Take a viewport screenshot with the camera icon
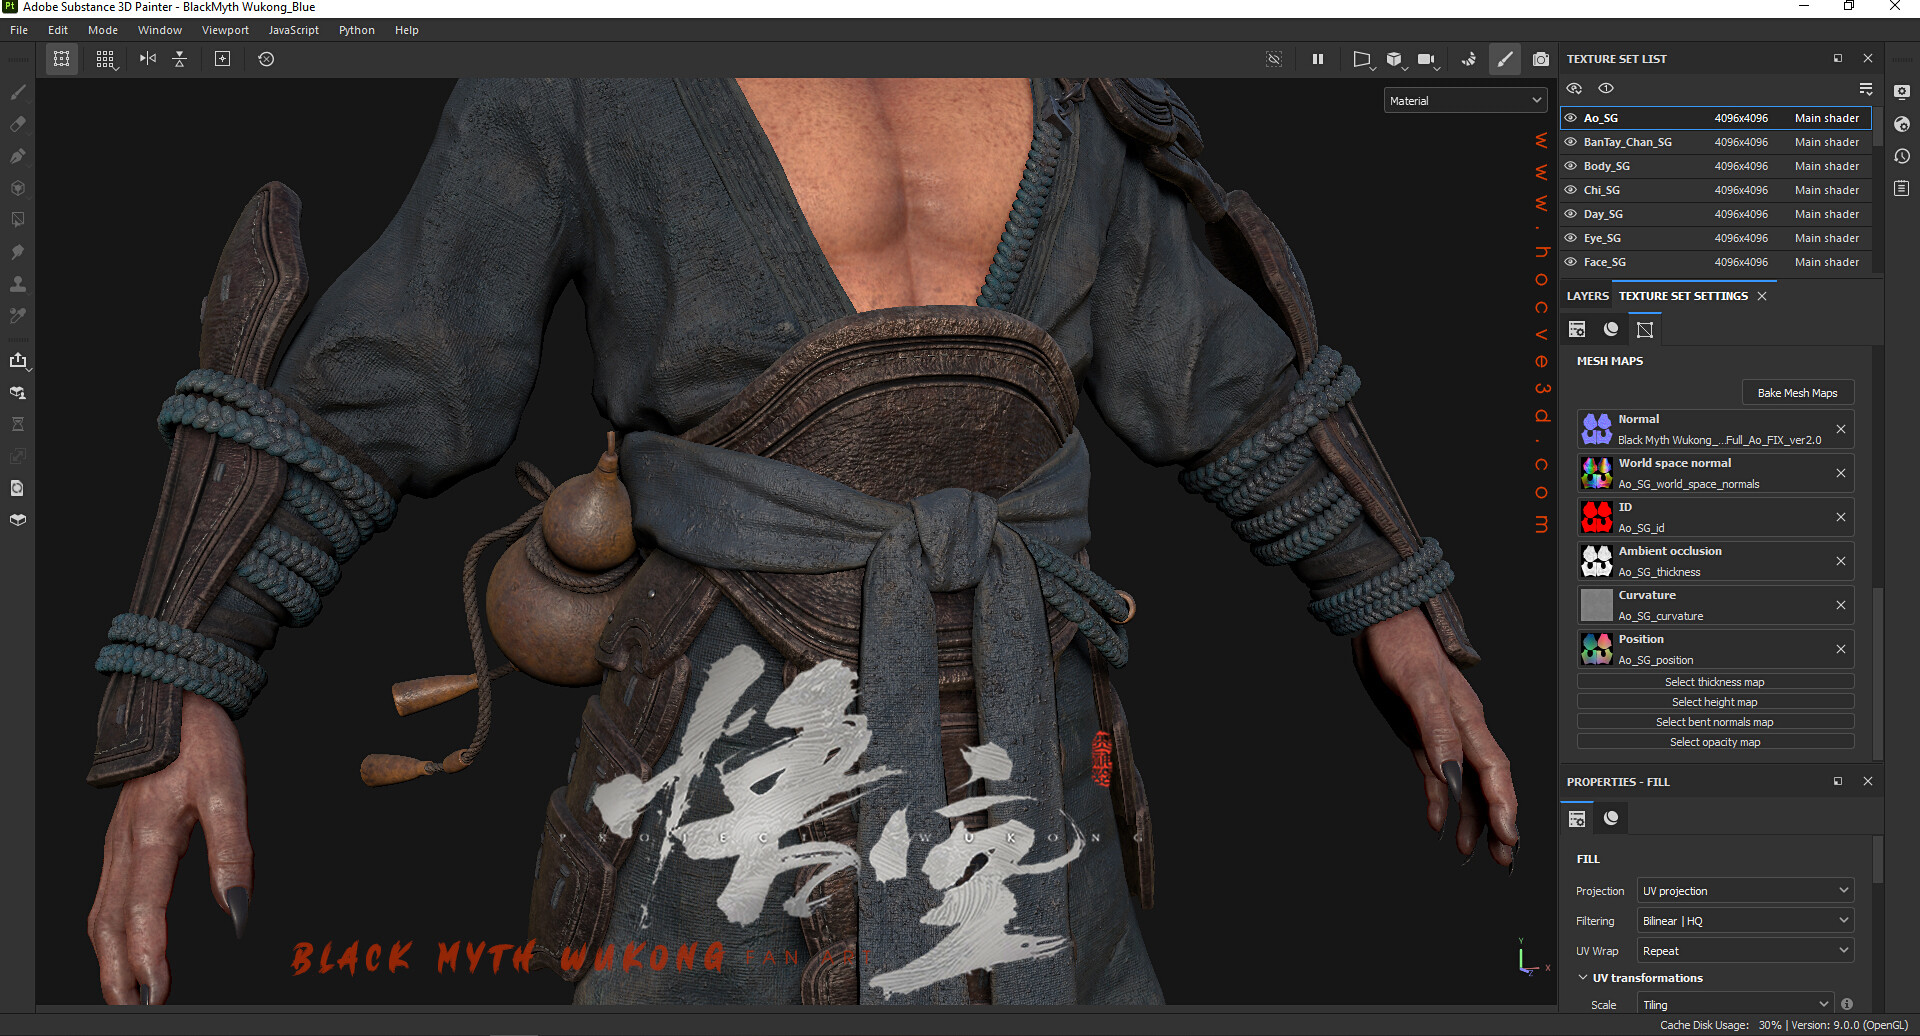 pyautogui.click(x=1541, y=59)
